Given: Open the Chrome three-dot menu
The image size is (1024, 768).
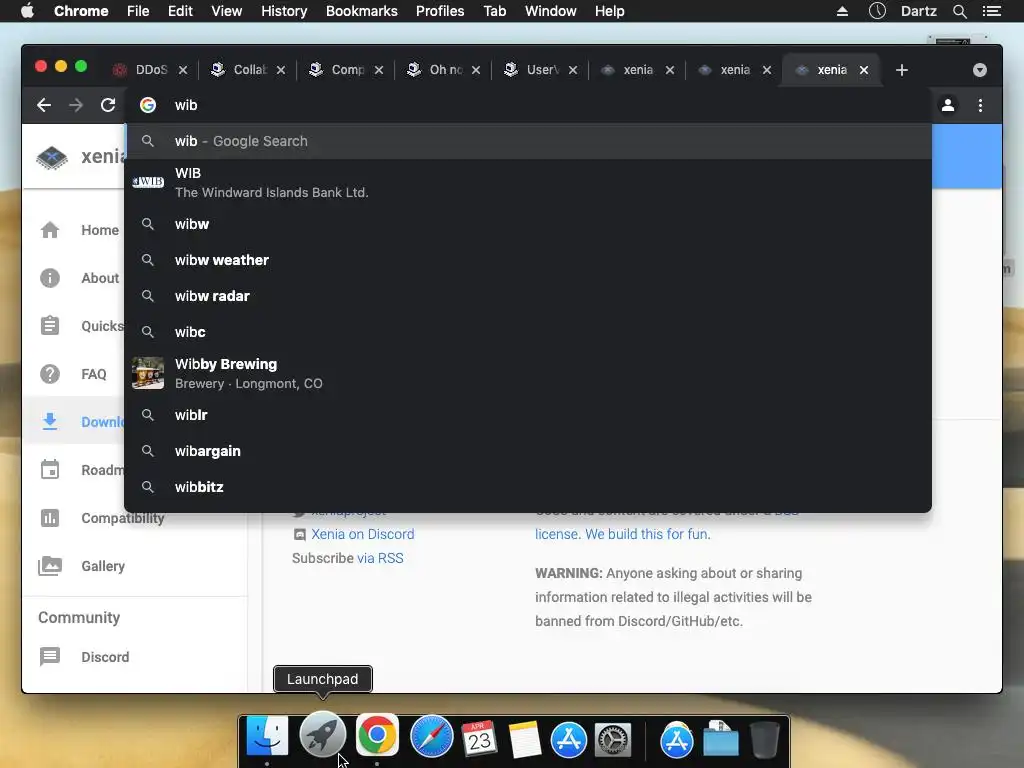Looking at the screenshot, I should click(980, 105).
